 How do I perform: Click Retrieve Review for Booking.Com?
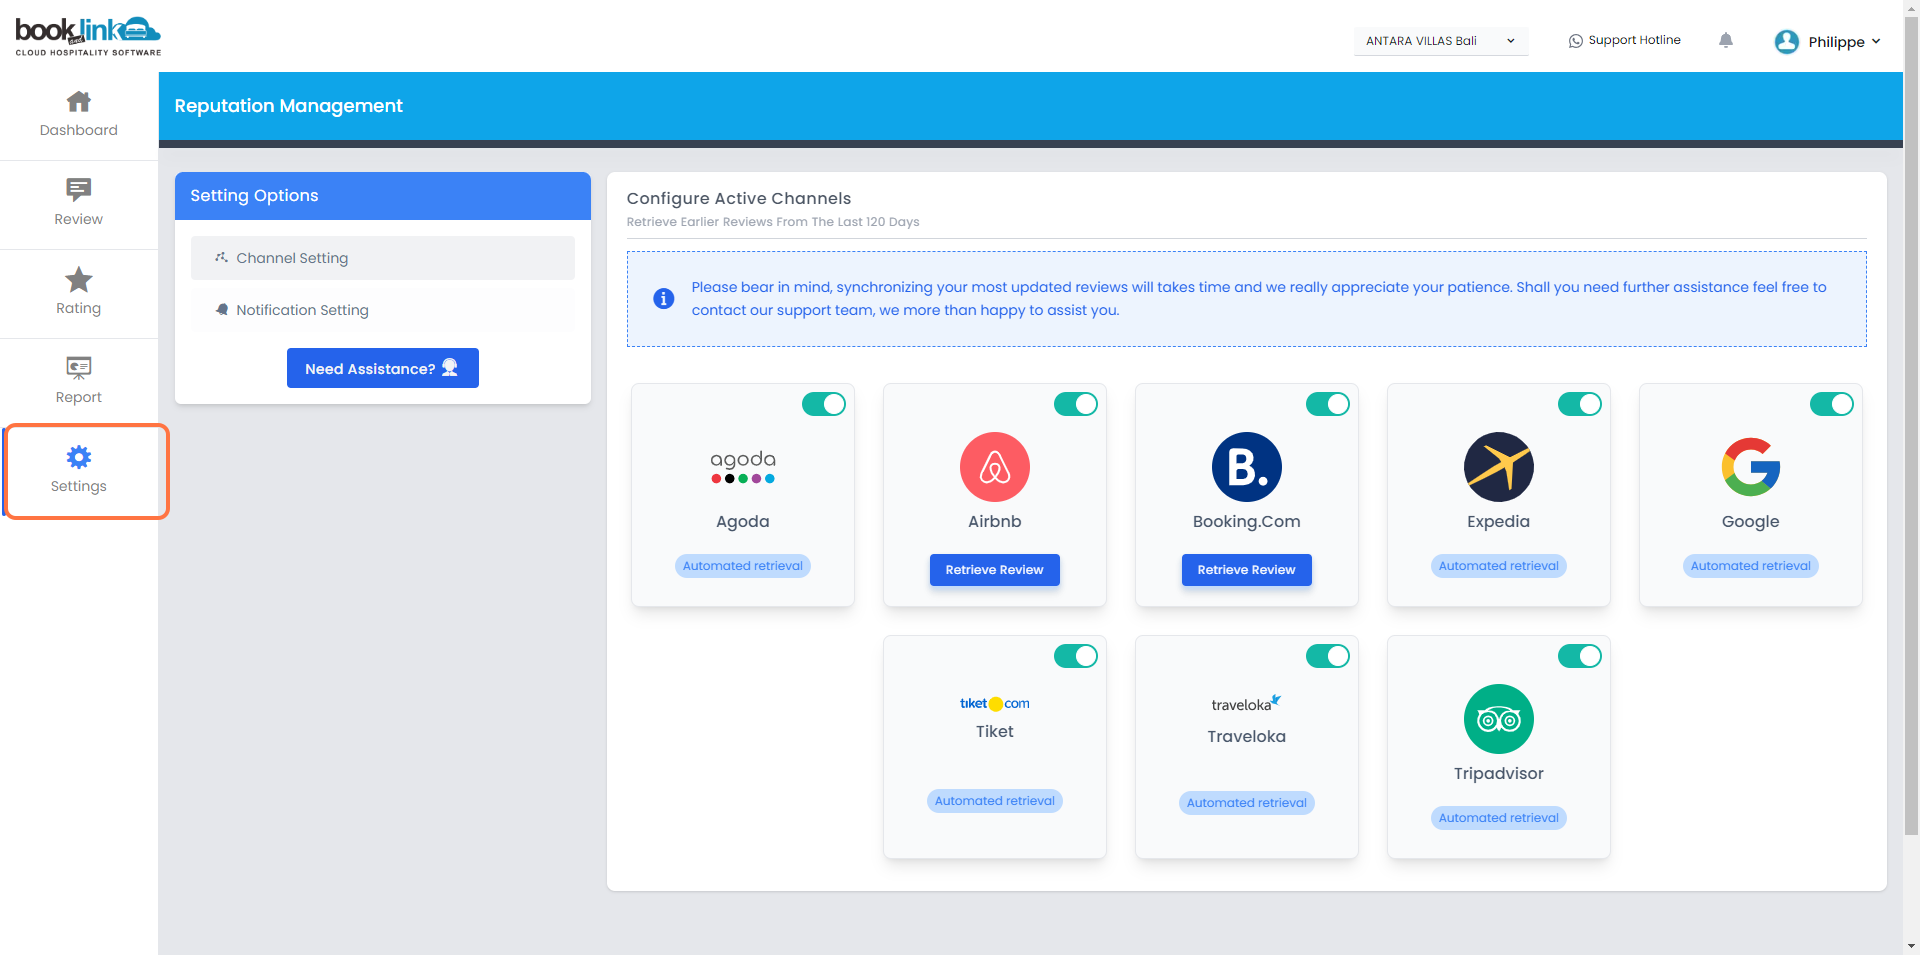point(1247,570)
